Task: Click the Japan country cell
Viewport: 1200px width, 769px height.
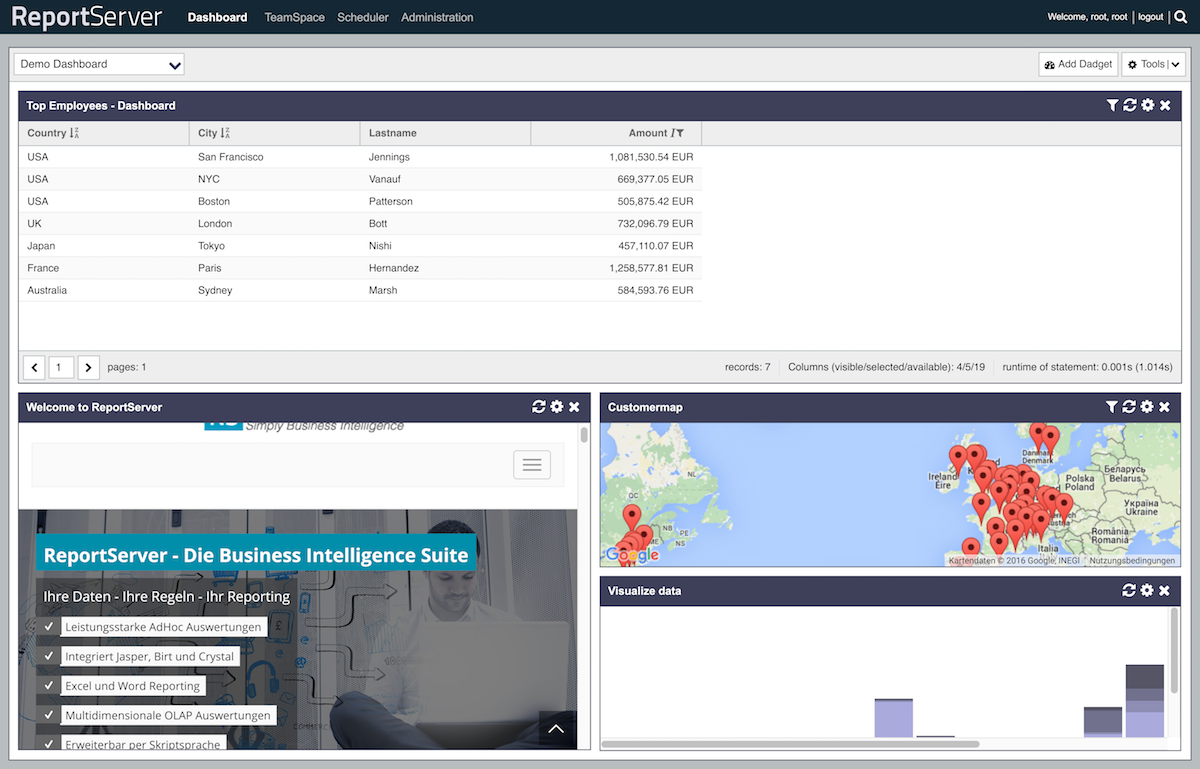Action: click(104, 246)
